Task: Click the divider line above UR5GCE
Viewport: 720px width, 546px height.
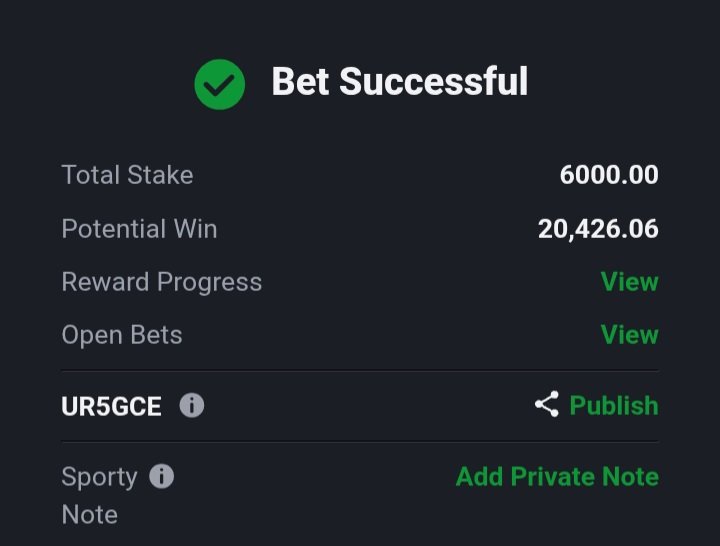Action: [360, 371]
